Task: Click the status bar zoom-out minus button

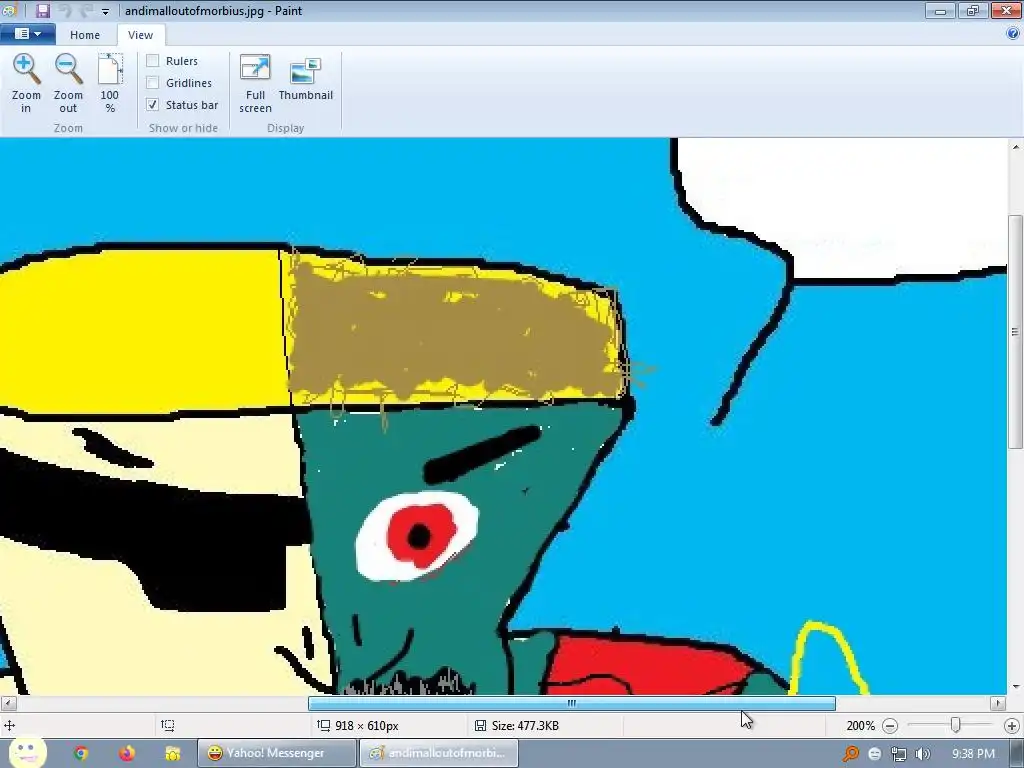Action: pyautogui.click(x=889, y=726)
